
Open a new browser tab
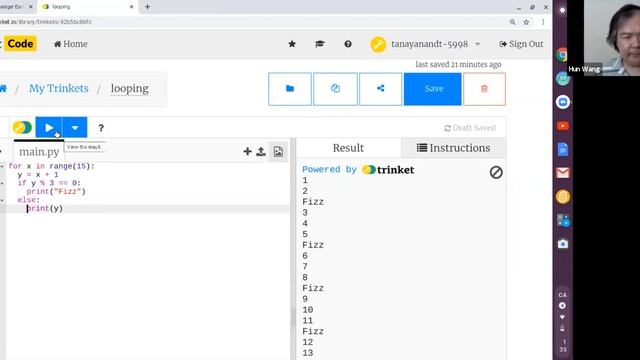click(147, 7)
